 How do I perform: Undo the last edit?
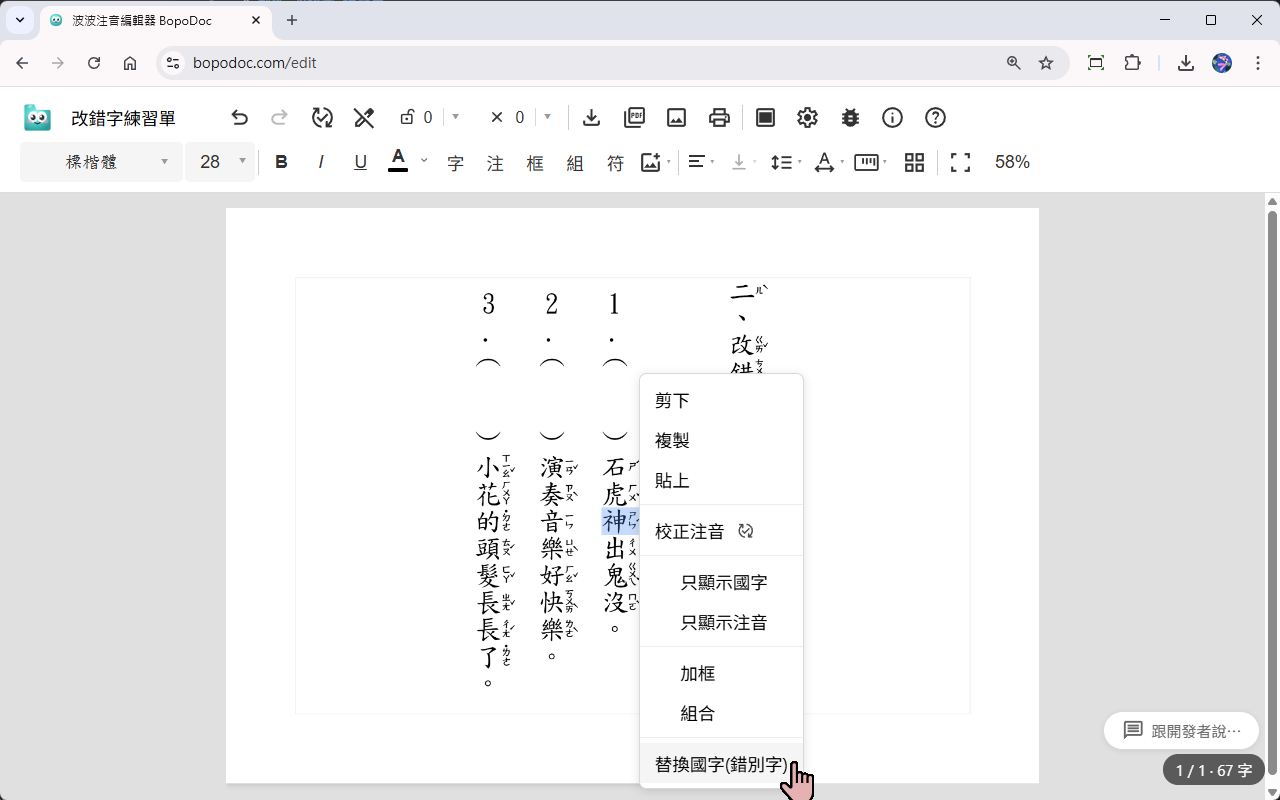(239, 117)
